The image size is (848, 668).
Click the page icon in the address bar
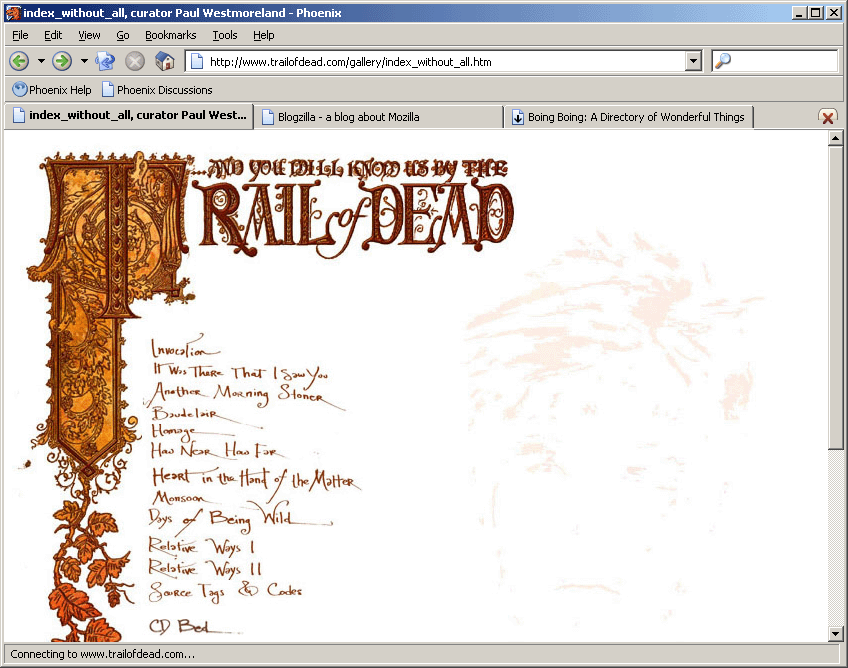[x=197, y=62]
